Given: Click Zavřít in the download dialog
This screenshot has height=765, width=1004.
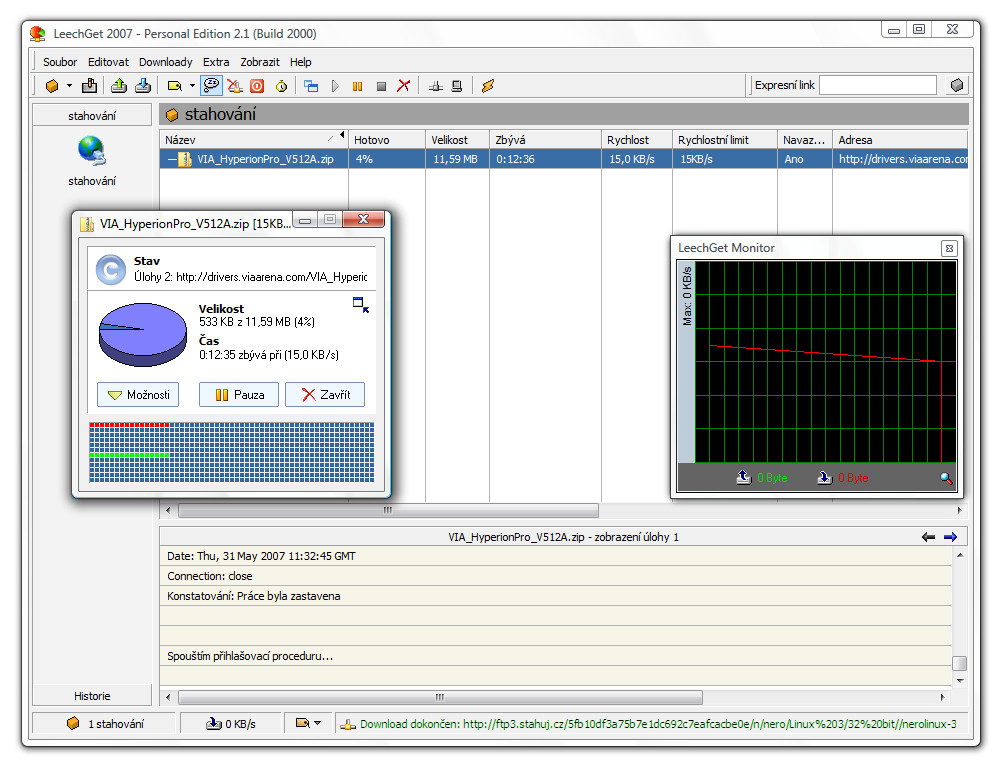Looking at the screenshot, I should (x=325, y=394).
